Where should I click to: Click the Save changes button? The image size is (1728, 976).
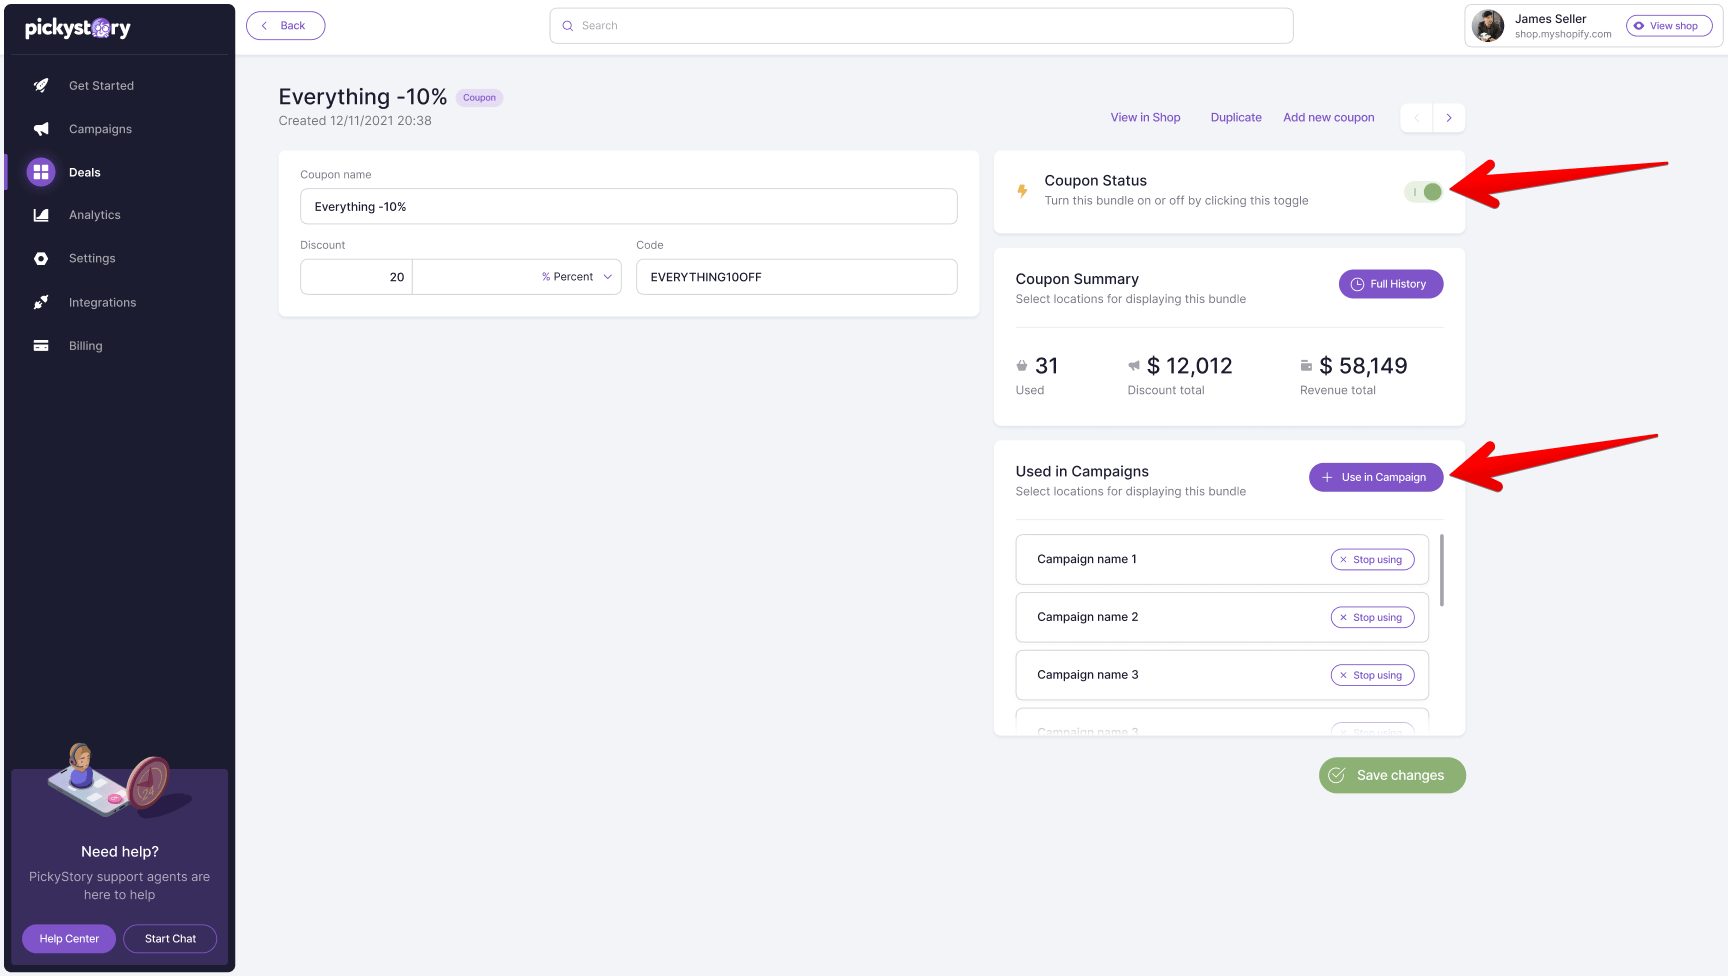tap(1392, 775)
